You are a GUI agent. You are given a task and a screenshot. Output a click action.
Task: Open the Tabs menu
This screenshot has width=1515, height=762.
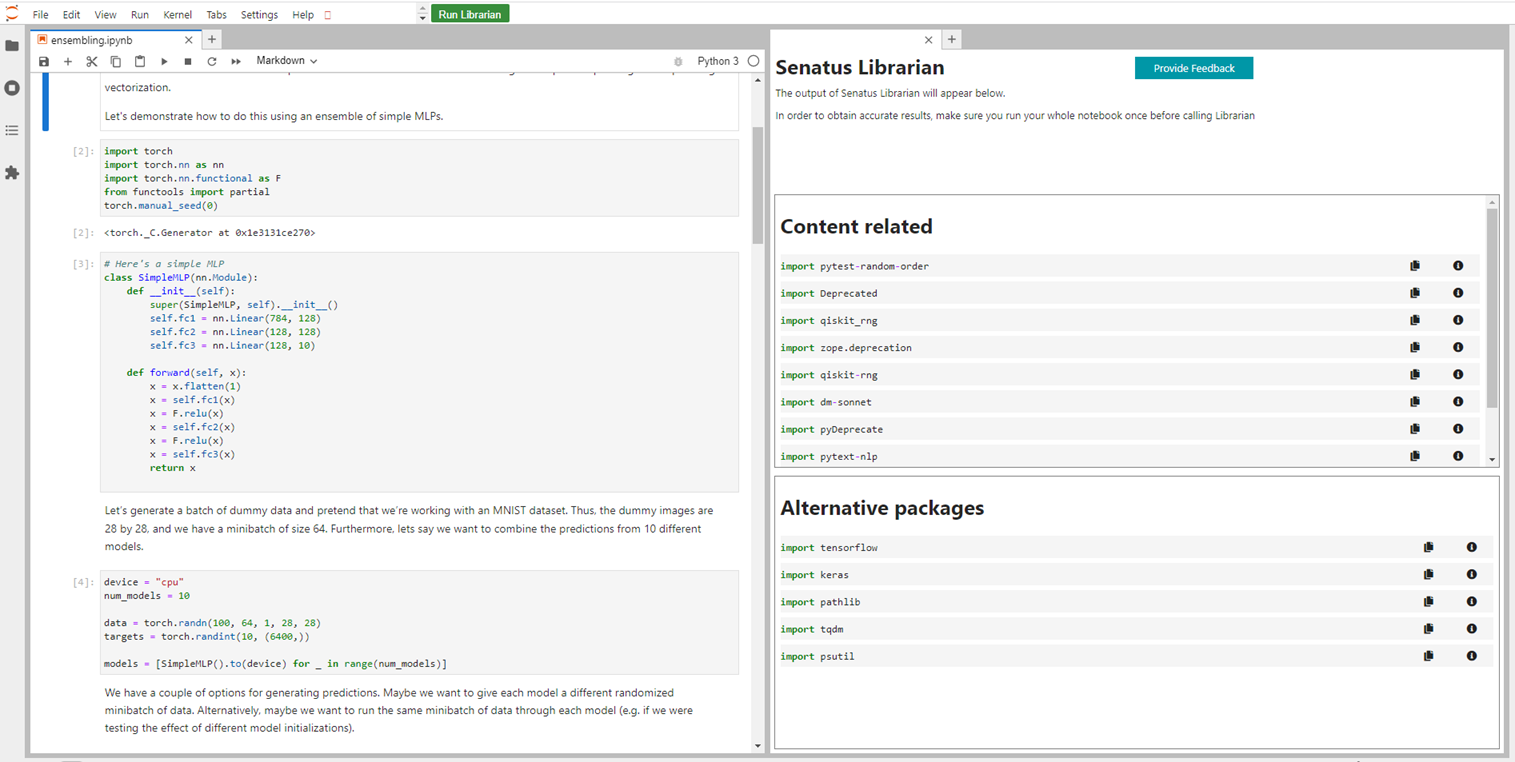(216, 15)
